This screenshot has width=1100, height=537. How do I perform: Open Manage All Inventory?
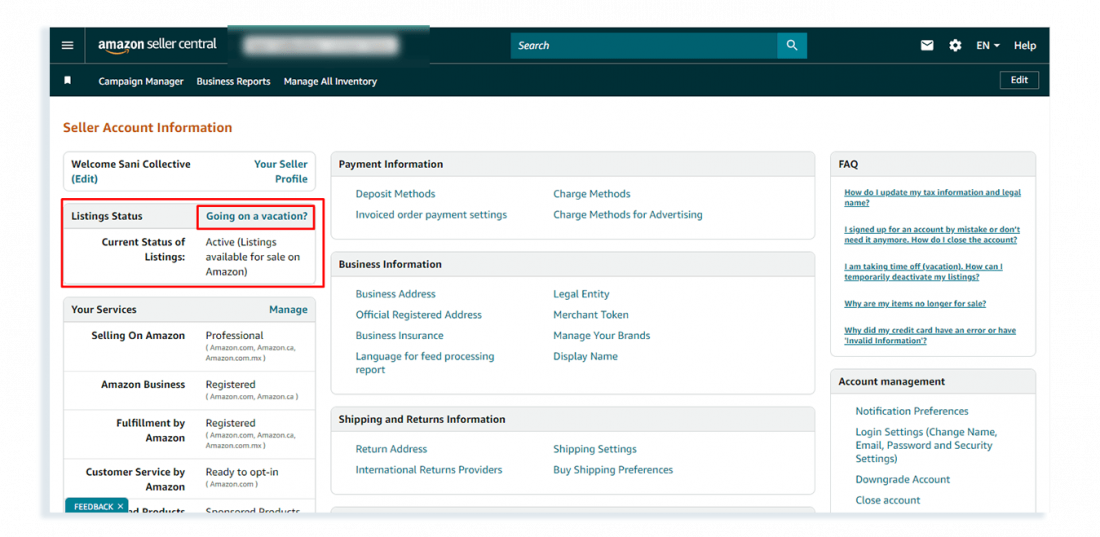point(330,81)
